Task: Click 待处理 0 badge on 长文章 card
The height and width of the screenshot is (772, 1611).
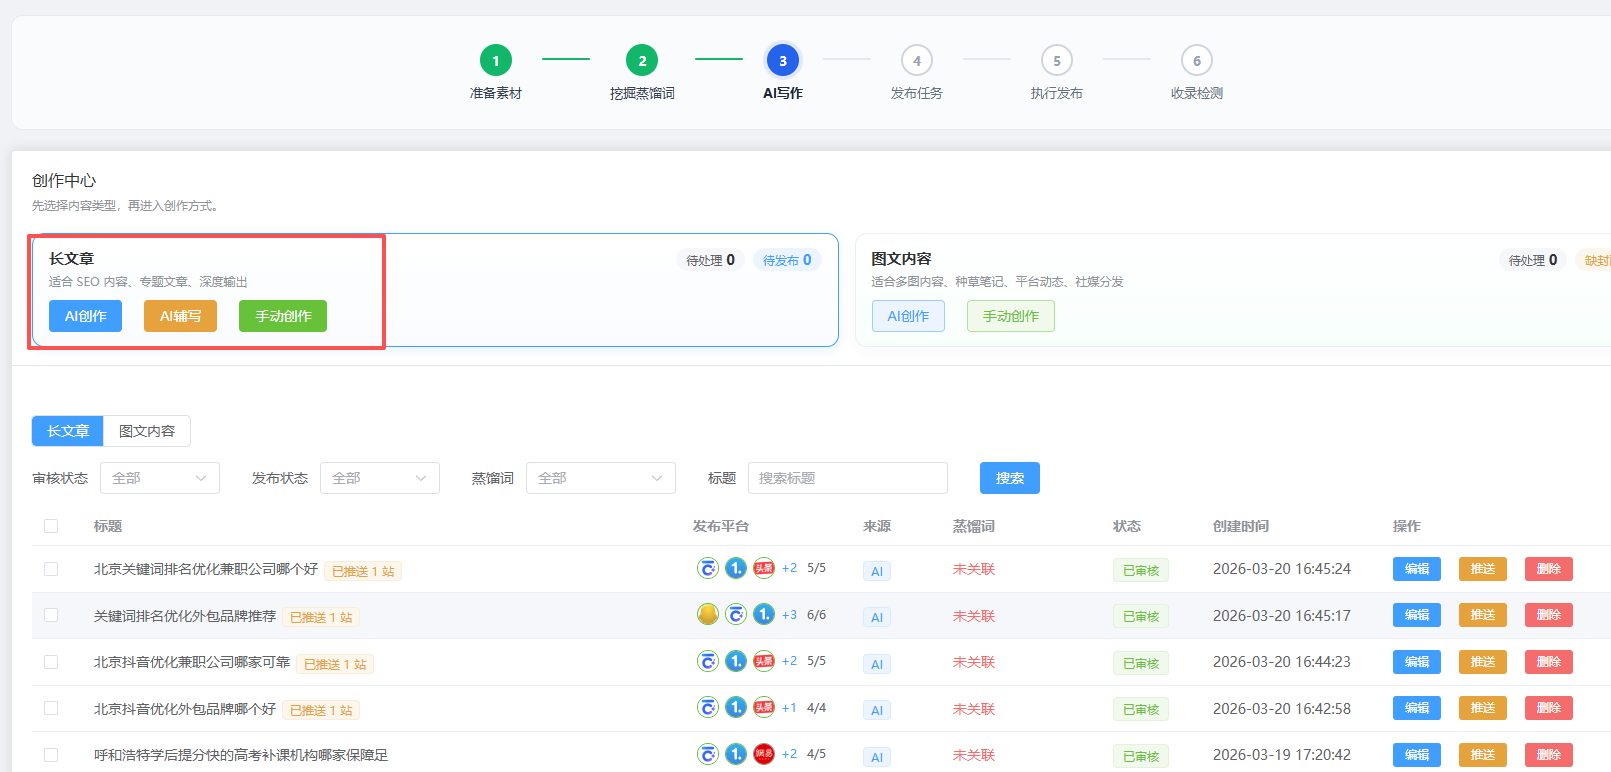Action: pyautogui.click(x=711, y=260)
